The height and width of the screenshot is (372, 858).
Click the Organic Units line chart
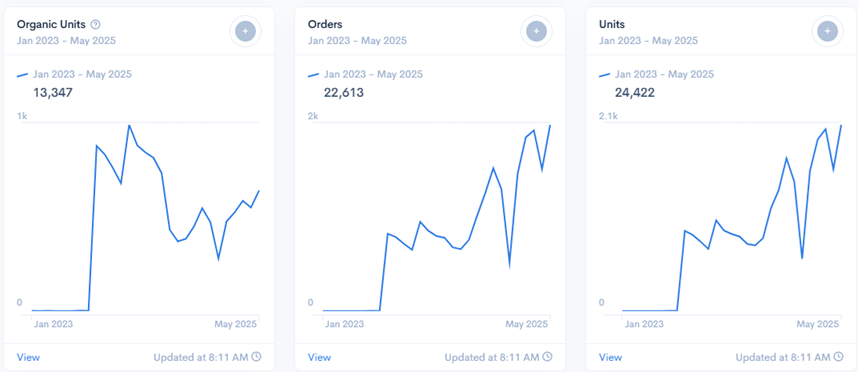click(x=145, y=218)
